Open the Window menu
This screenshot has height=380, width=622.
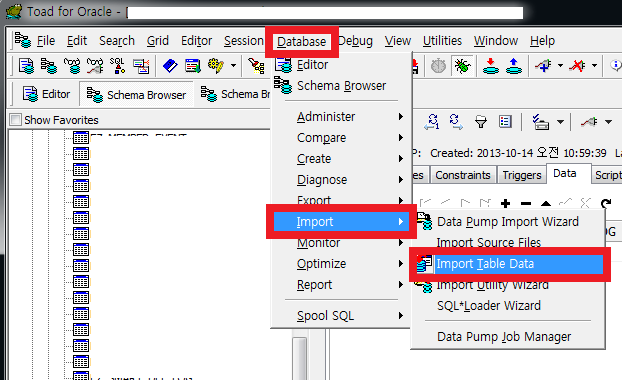point(496,41)
